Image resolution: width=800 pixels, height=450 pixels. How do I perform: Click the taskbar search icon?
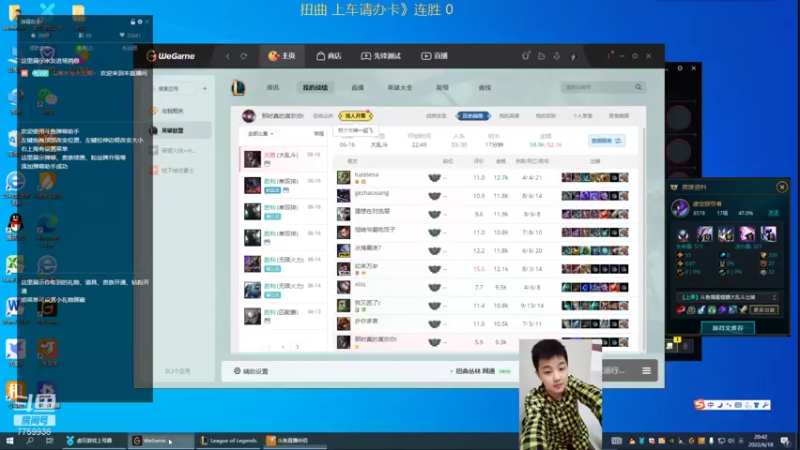pyautogui.click(x=30, y=440)
